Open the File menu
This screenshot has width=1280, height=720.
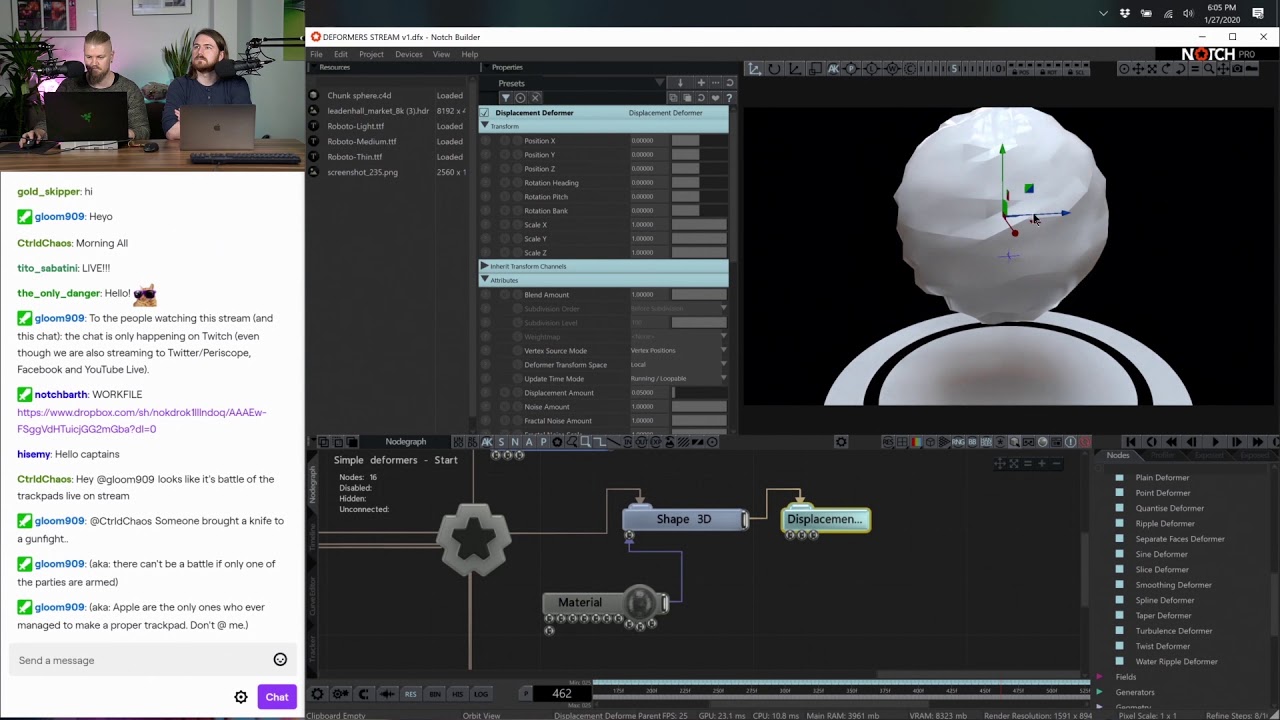coord(316,54)
